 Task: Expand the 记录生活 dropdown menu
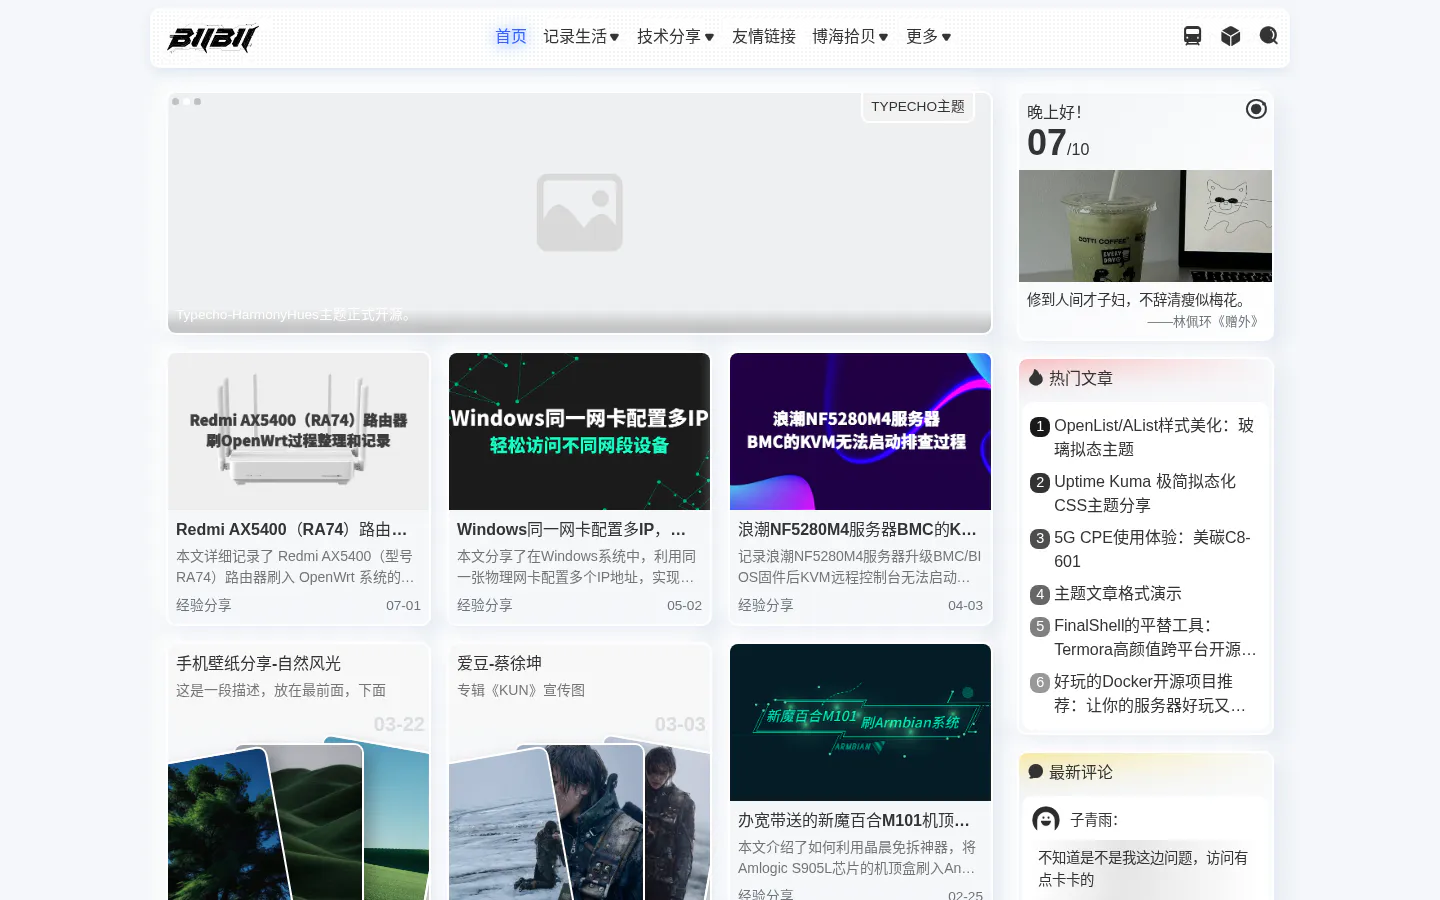click(581, 37)
